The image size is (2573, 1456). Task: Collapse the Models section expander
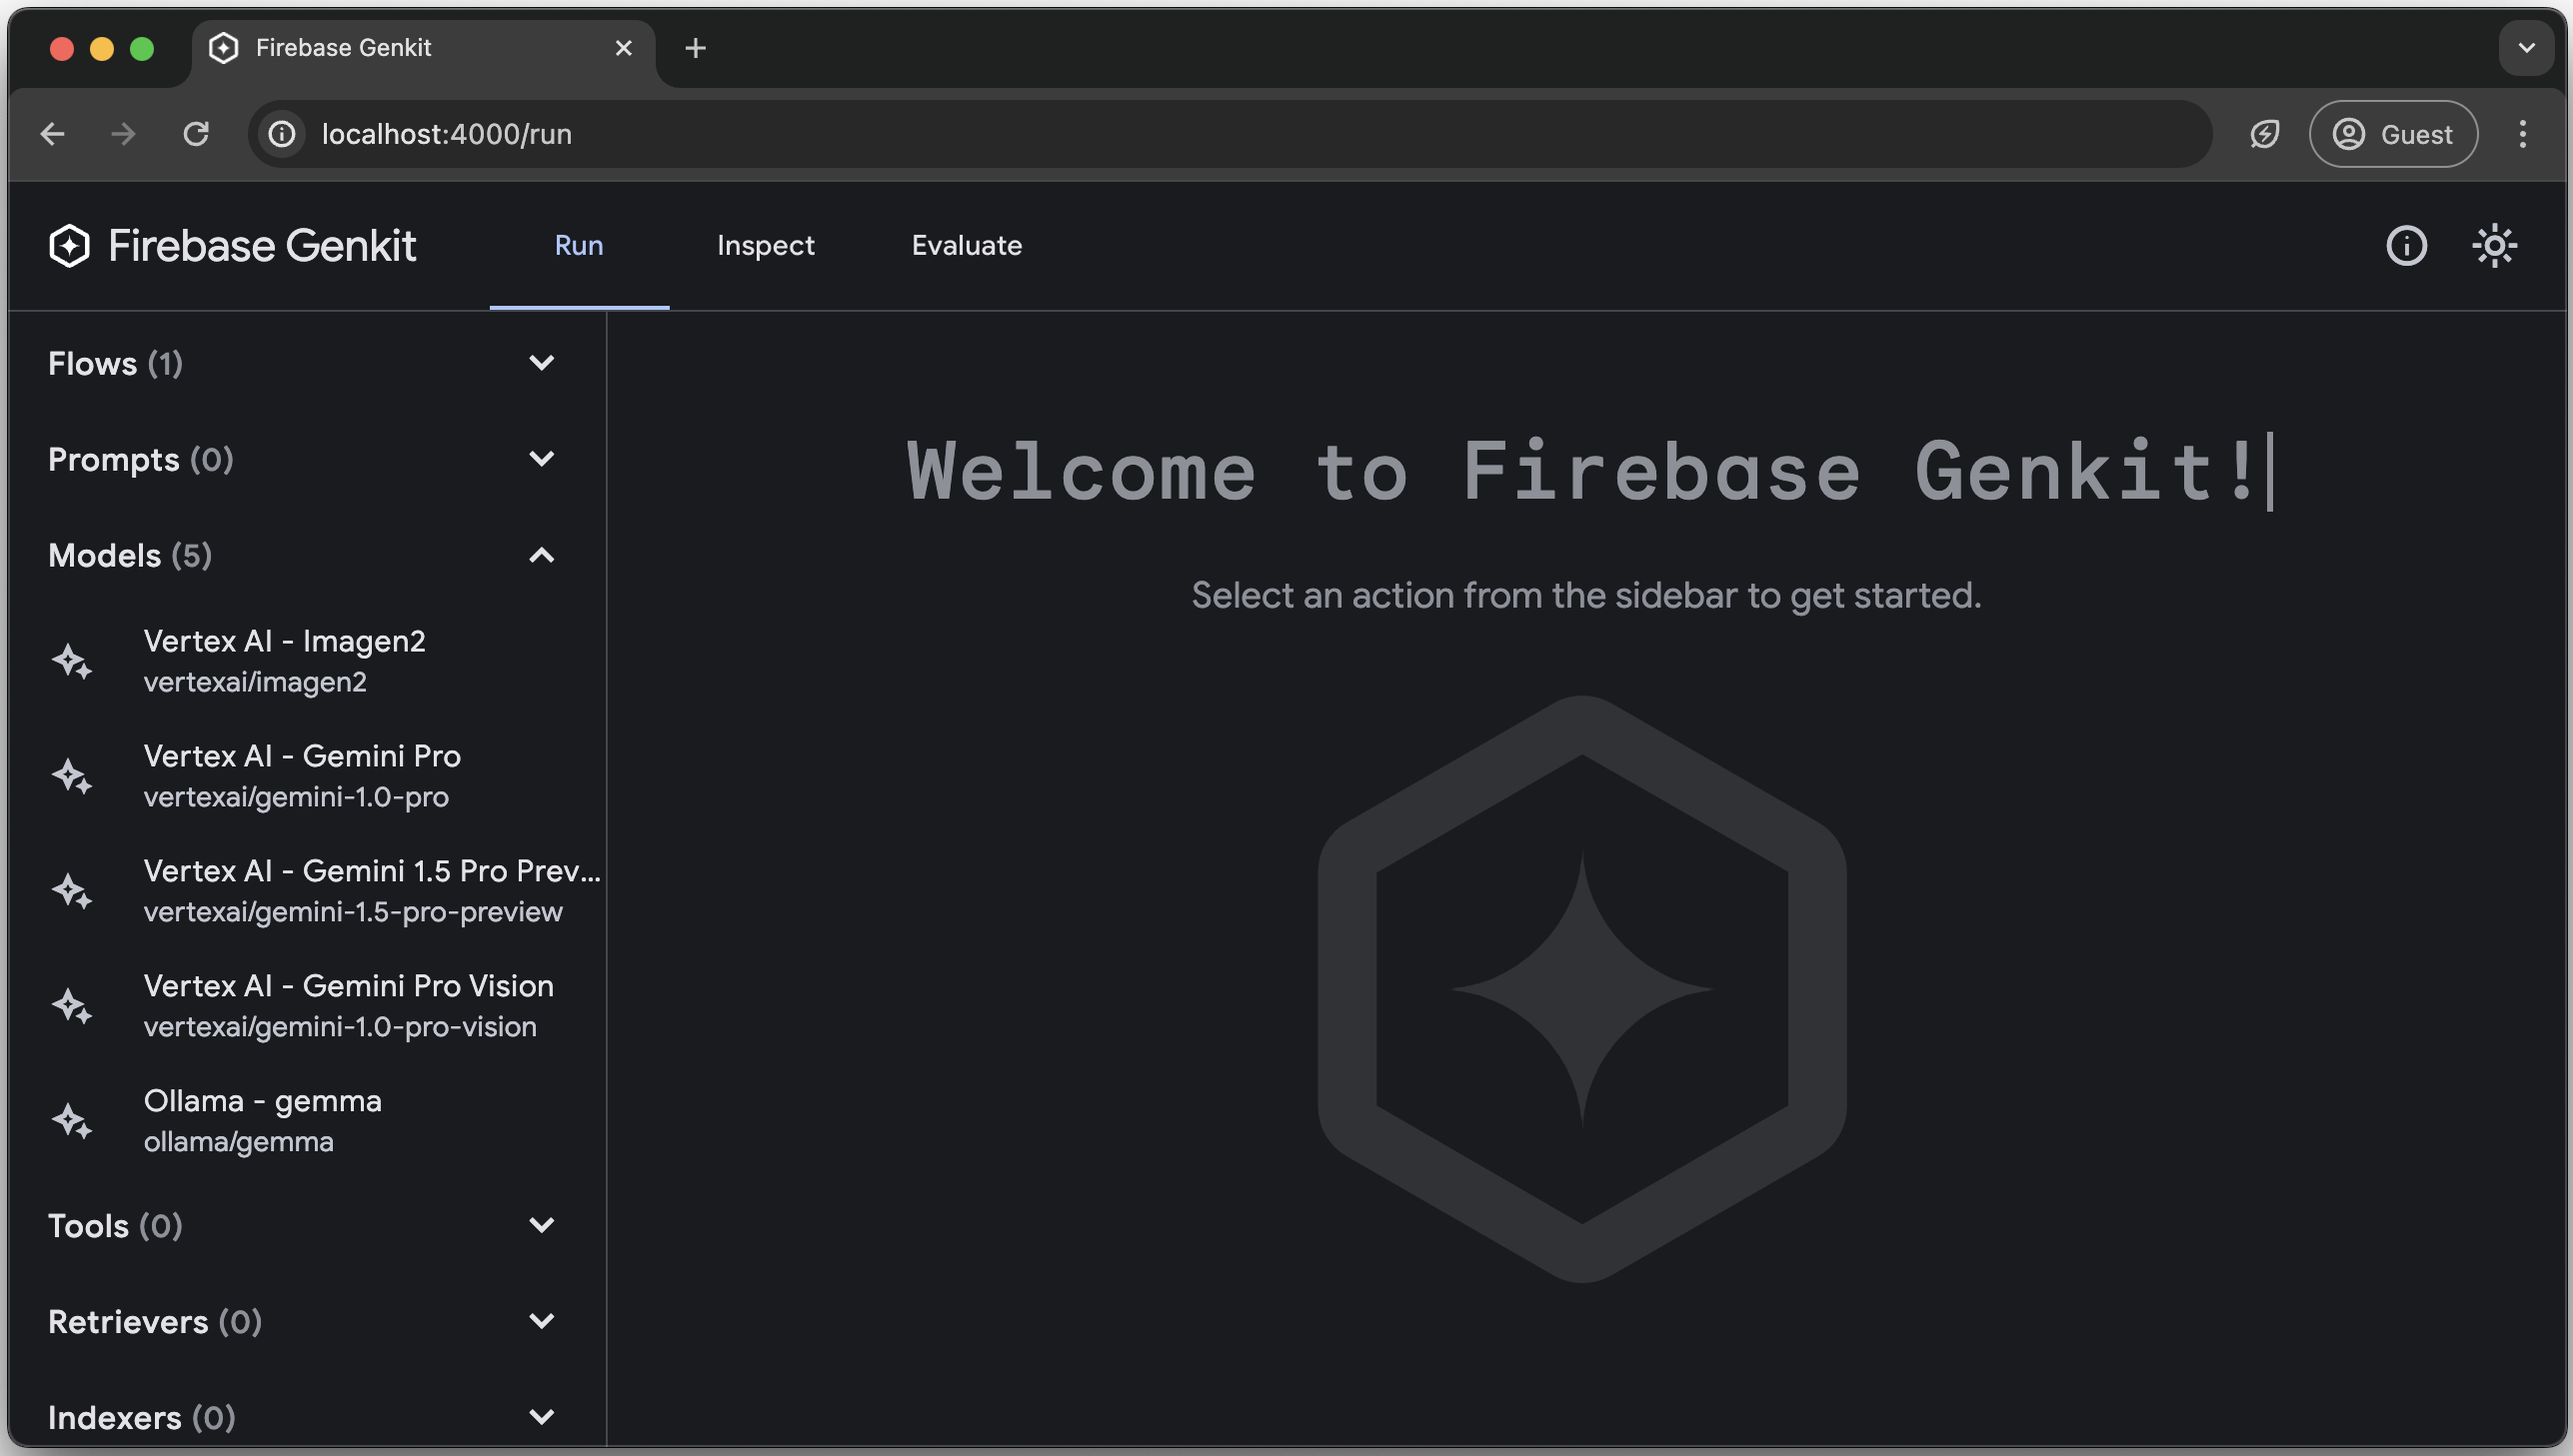[543, 555]
